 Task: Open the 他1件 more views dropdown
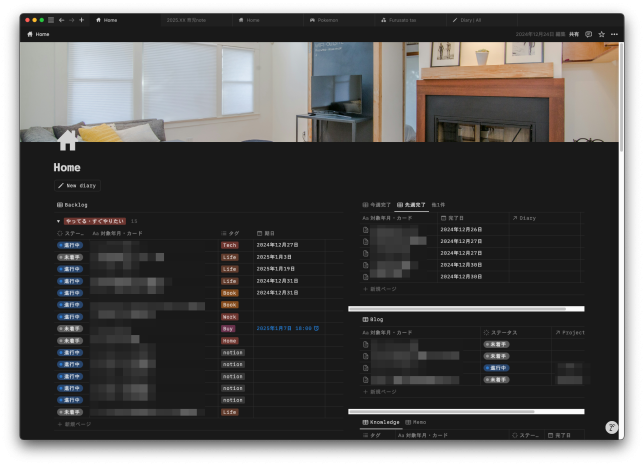438,204
